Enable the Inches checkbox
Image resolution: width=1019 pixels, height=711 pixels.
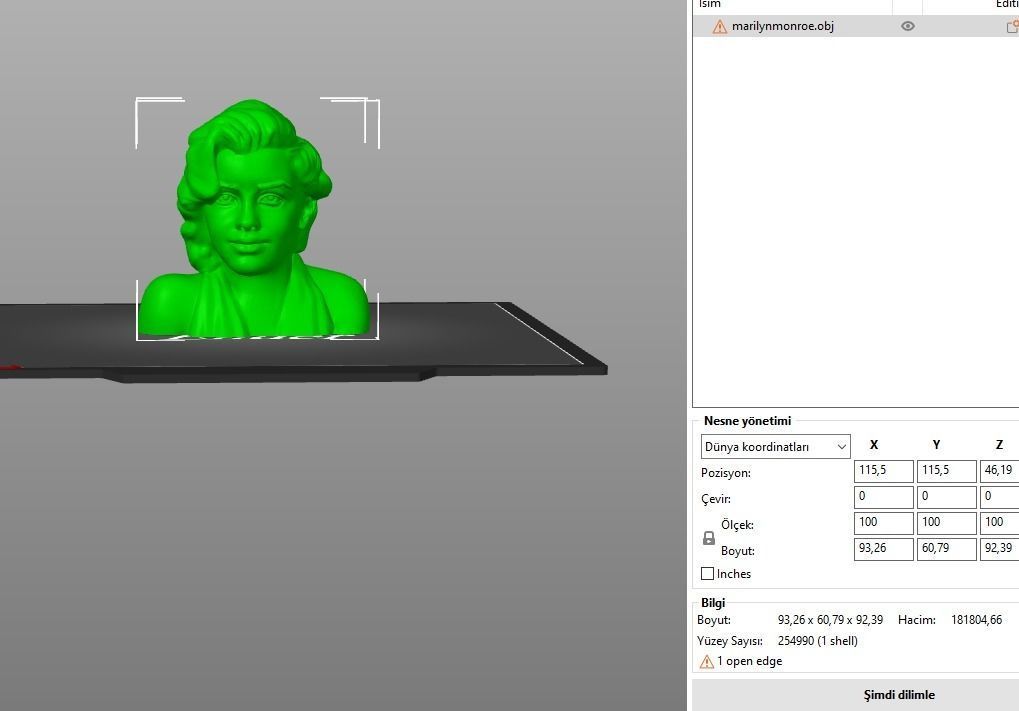708,574
